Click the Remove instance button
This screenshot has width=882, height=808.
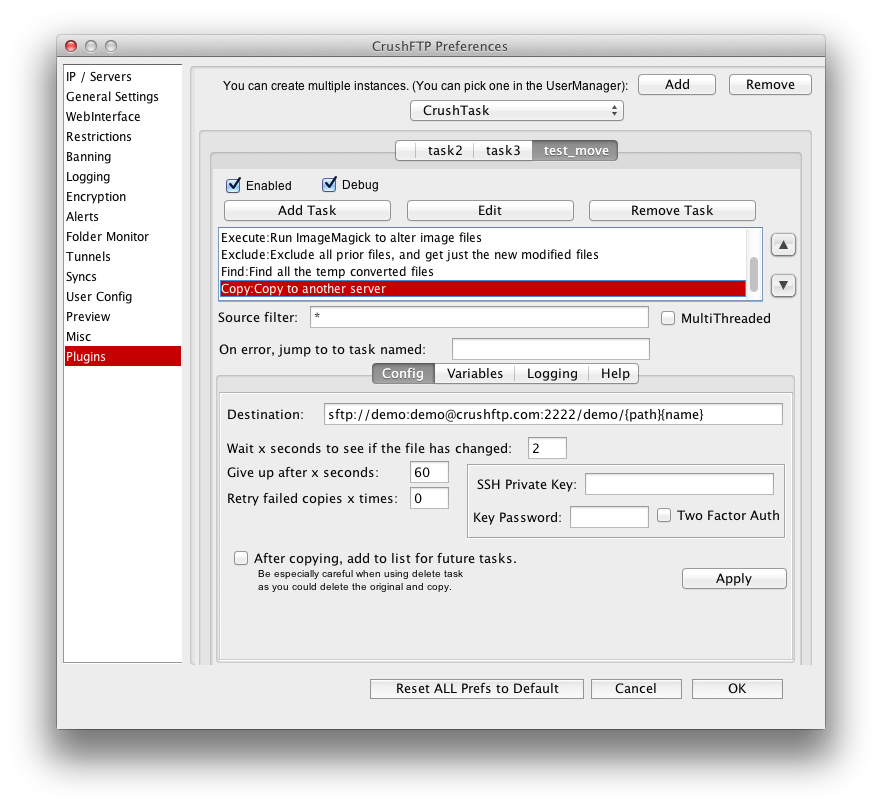[770, 84]
